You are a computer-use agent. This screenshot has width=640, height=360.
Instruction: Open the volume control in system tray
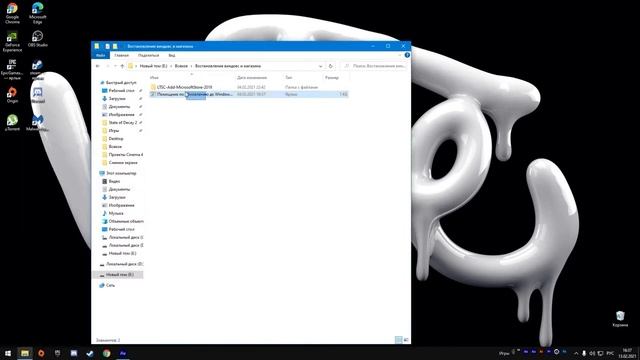(x=592, y=353)
